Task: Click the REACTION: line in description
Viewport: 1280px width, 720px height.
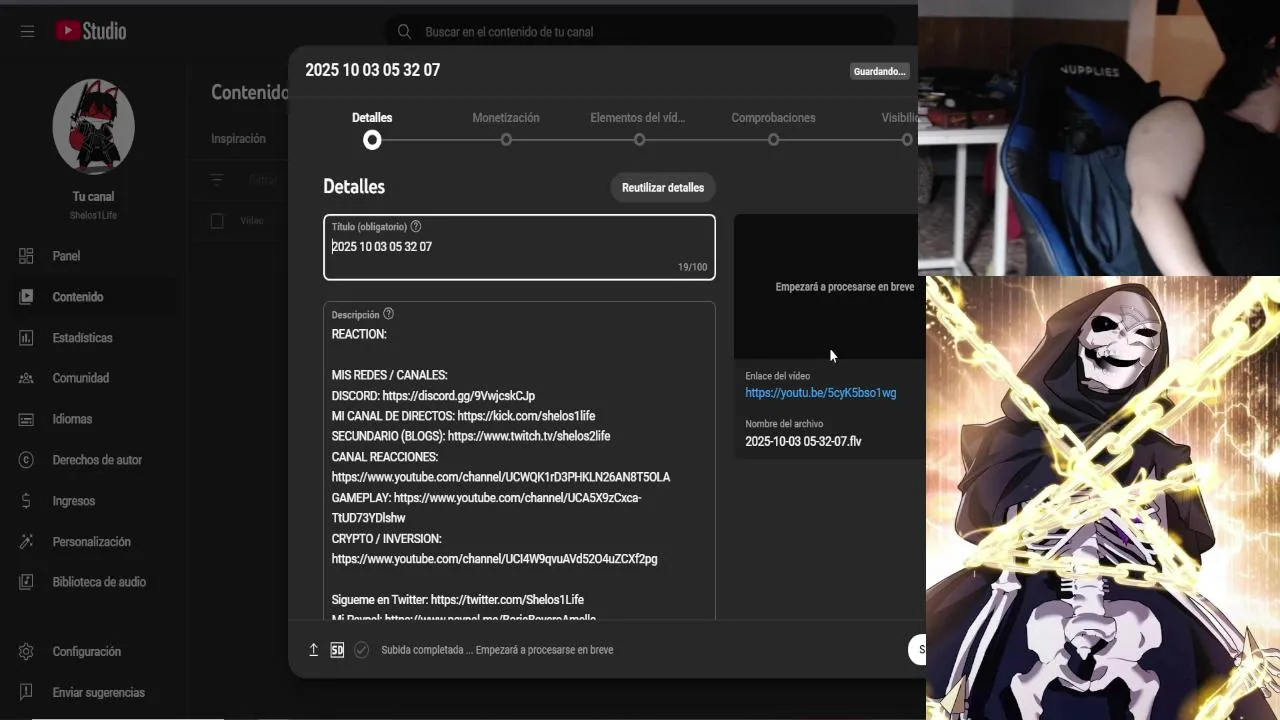Action: coord(359,334)
